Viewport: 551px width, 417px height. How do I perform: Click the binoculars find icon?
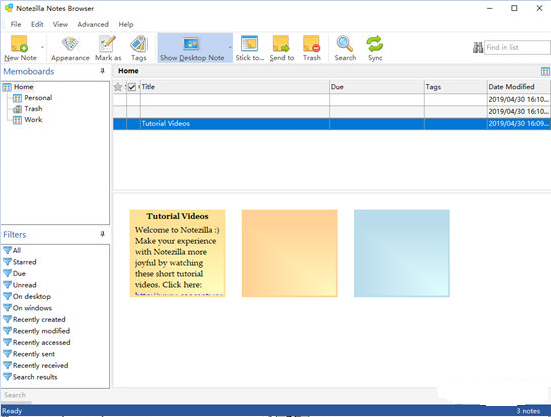[478, 47]
